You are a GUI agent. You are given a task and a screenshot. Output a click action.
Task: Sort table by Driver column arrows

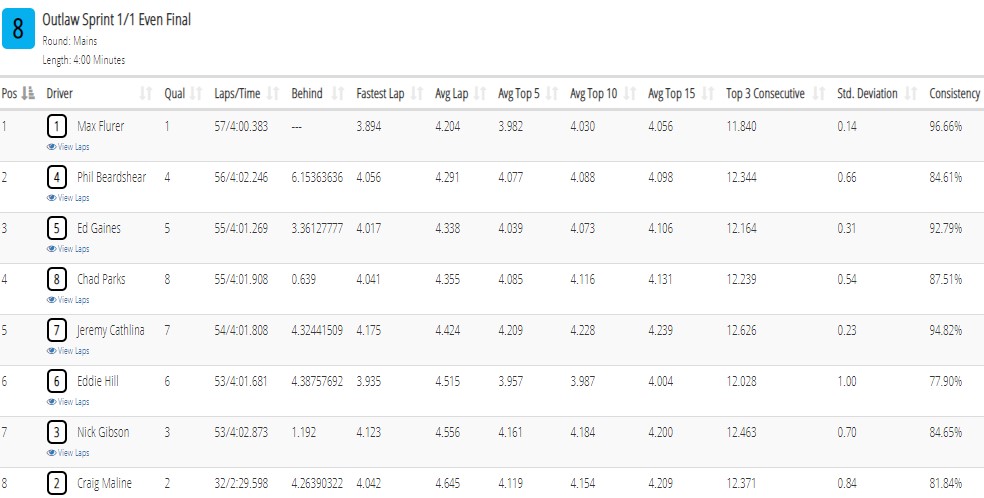[146, 94]
